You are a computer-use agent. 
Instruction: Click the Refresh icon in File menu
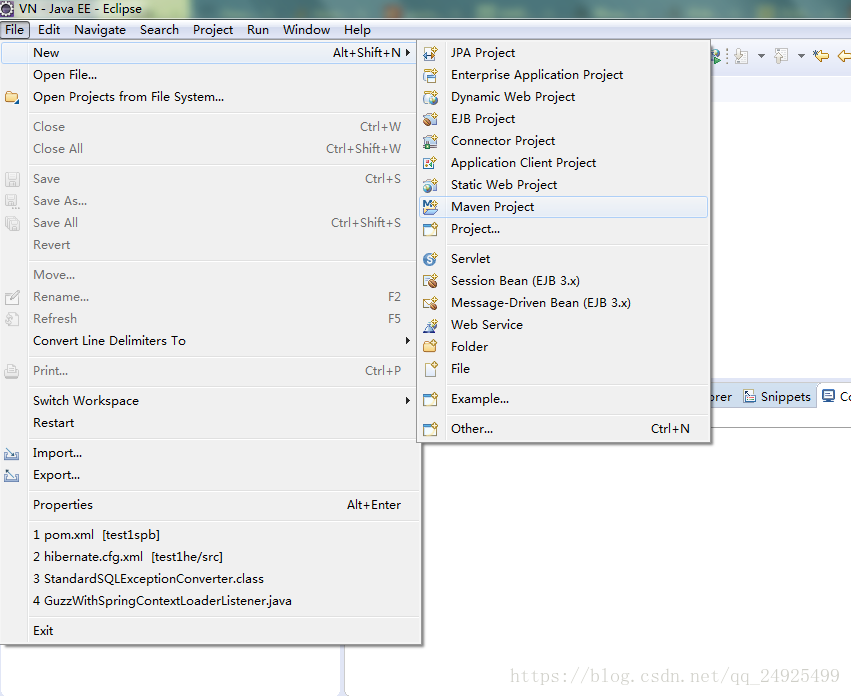coord(12,319)
